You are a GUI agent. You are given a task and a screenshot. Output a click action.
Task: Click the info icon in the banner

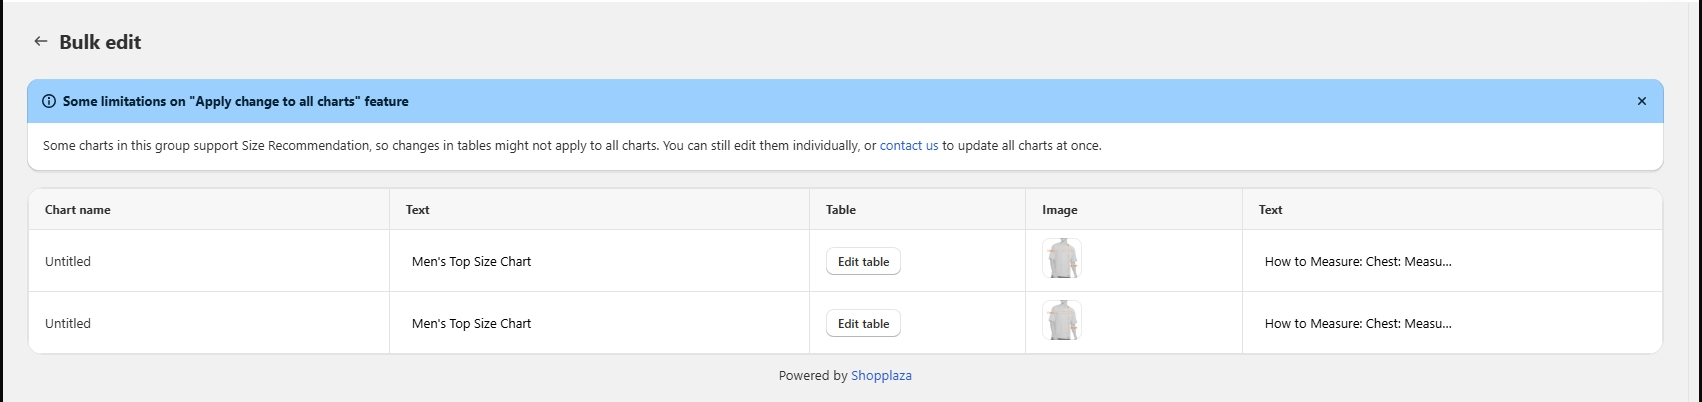(x=49, y=101)
